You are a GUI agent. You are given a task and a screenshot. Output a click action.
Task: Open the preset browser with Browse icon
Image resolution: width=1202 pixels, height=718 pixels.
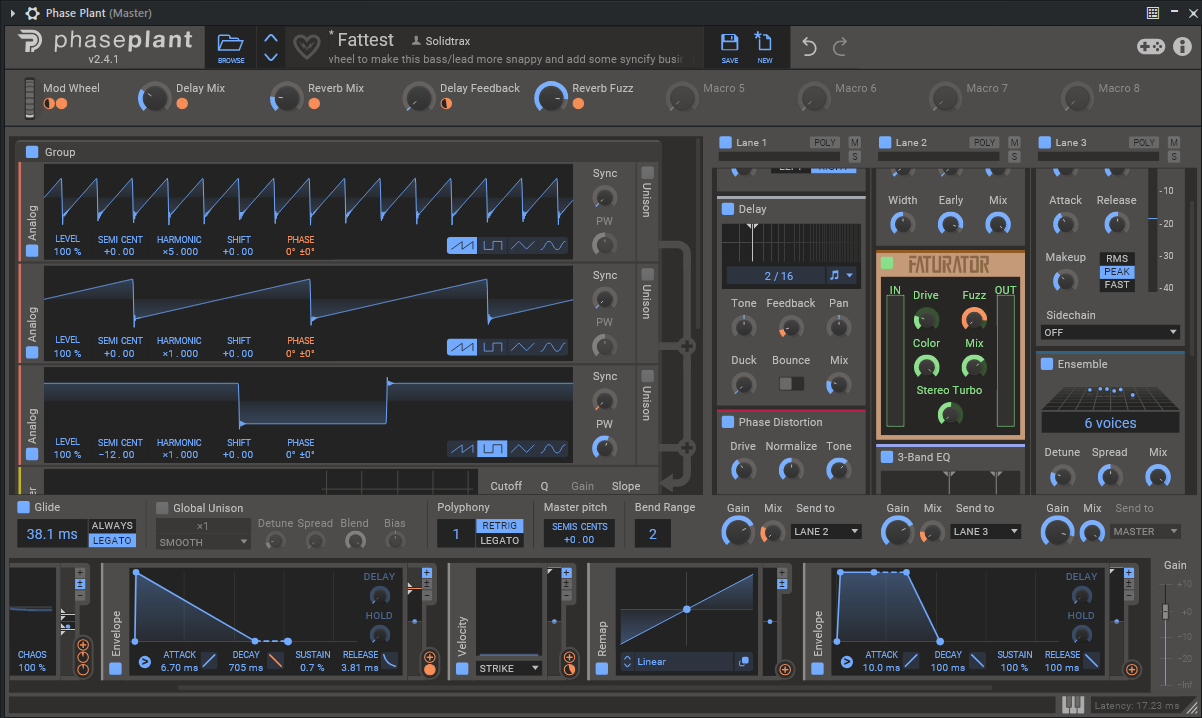(231, 46)
